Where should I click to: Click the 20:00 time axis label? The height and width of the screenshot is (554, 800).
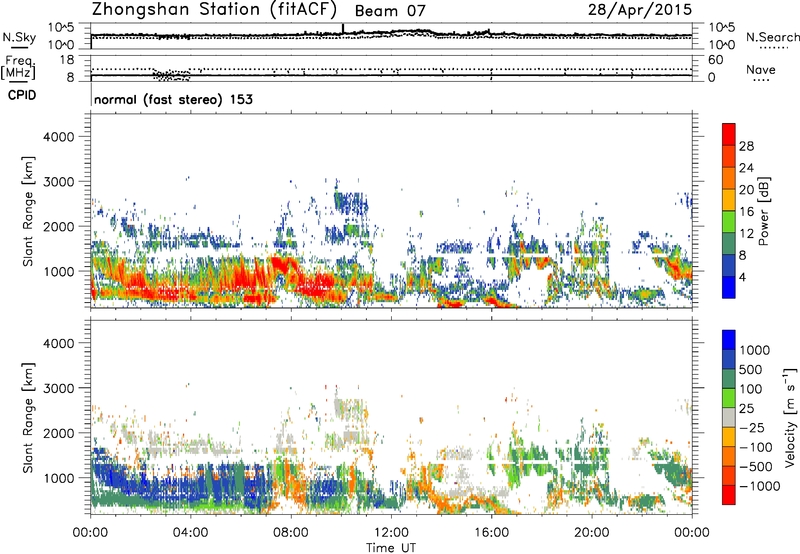pos(592,533)
